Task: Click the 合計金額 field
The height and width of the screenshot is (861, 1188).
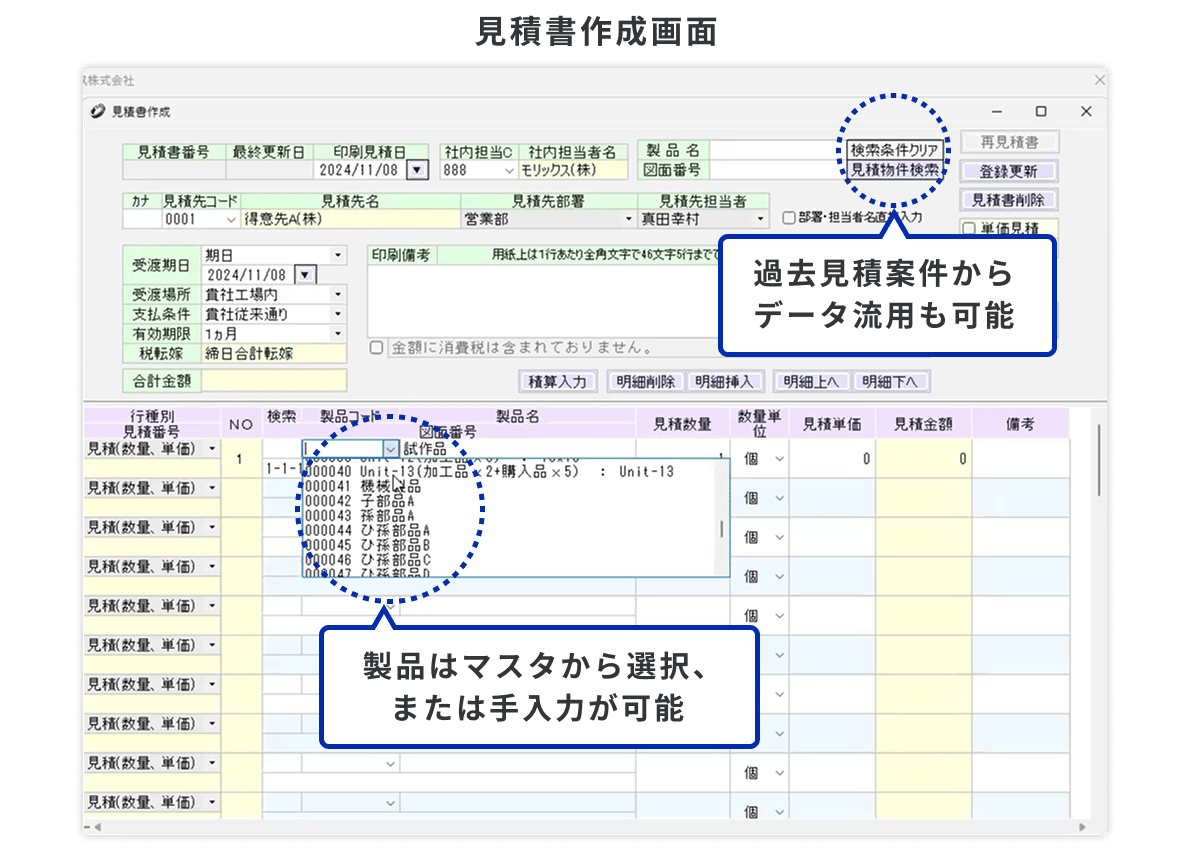Action: (x=274, y=381)
